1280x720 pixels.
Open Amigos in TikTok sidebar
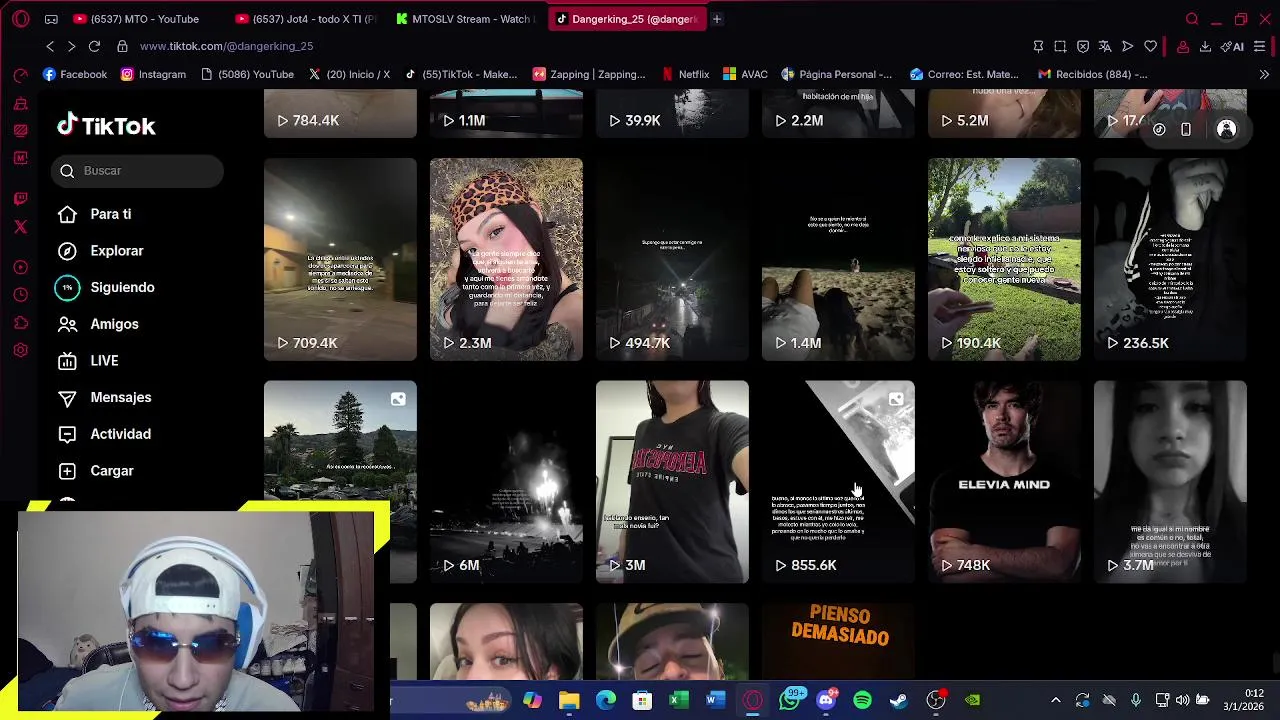[x=98, y=324]
